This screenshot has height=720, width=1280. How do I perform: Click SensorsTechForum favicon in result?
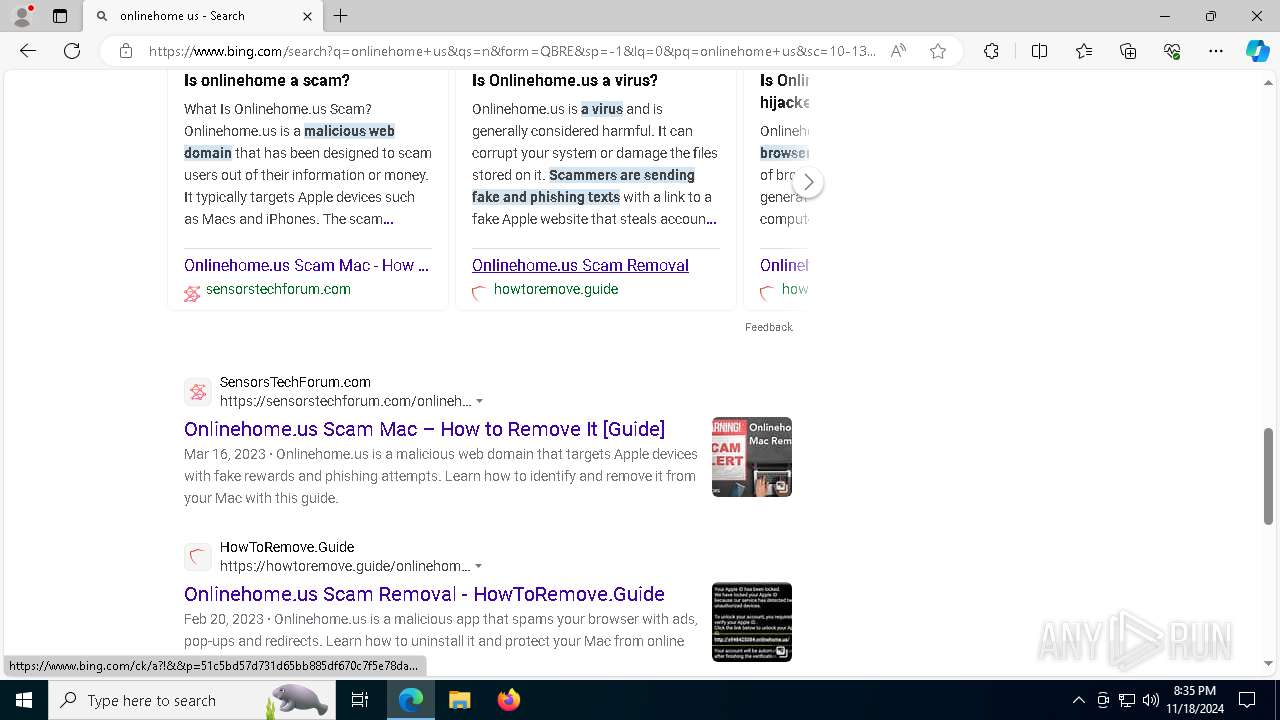tap(198, 392)
